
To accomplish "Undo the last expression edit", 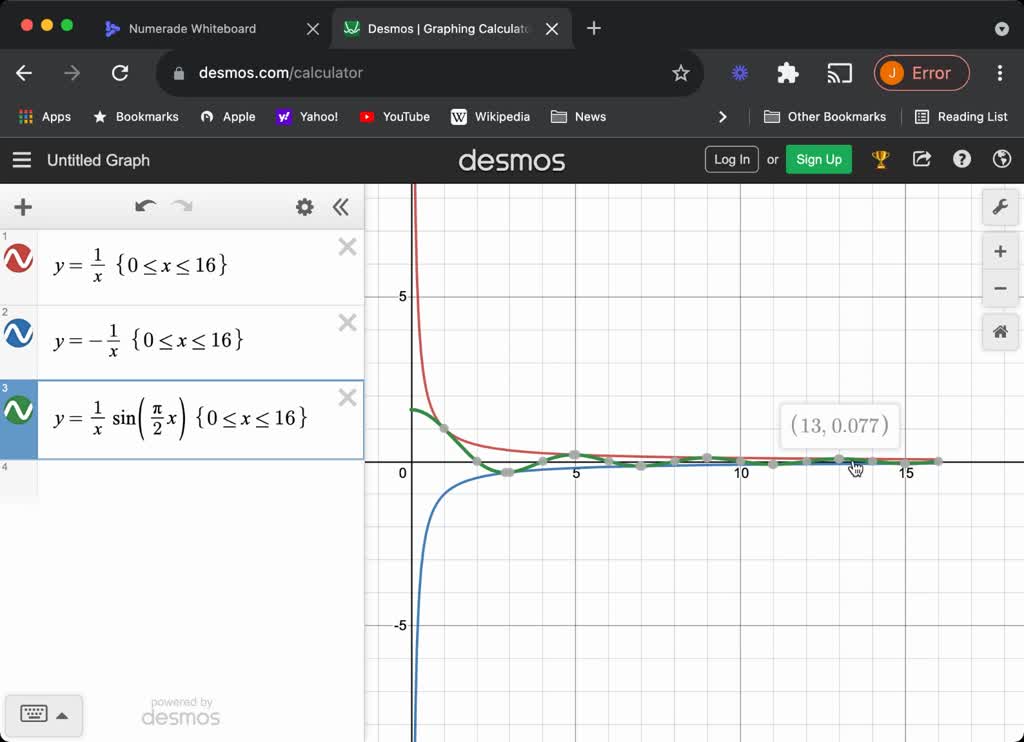I will (x=145, y=207).
